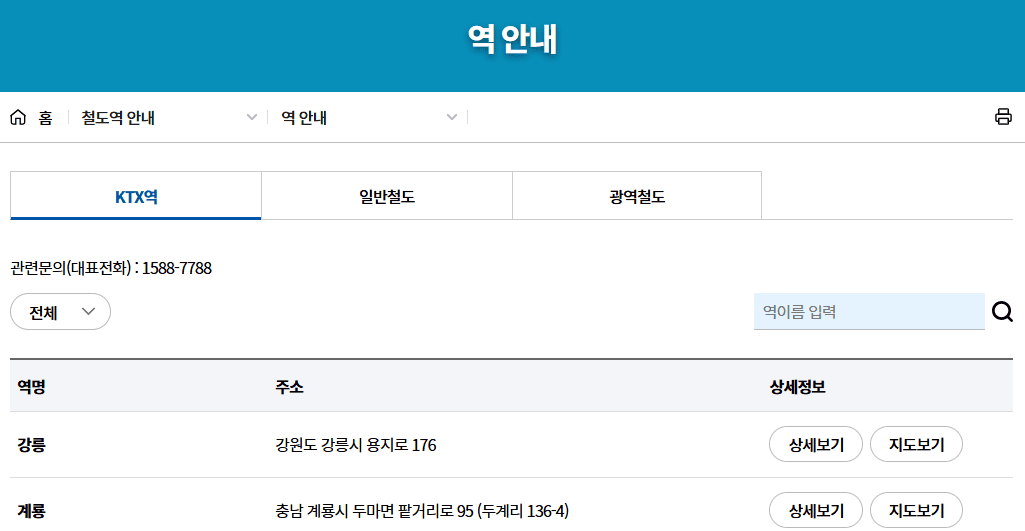
Task: Click the 주소 column header
Action: click(x=289, y=387)
